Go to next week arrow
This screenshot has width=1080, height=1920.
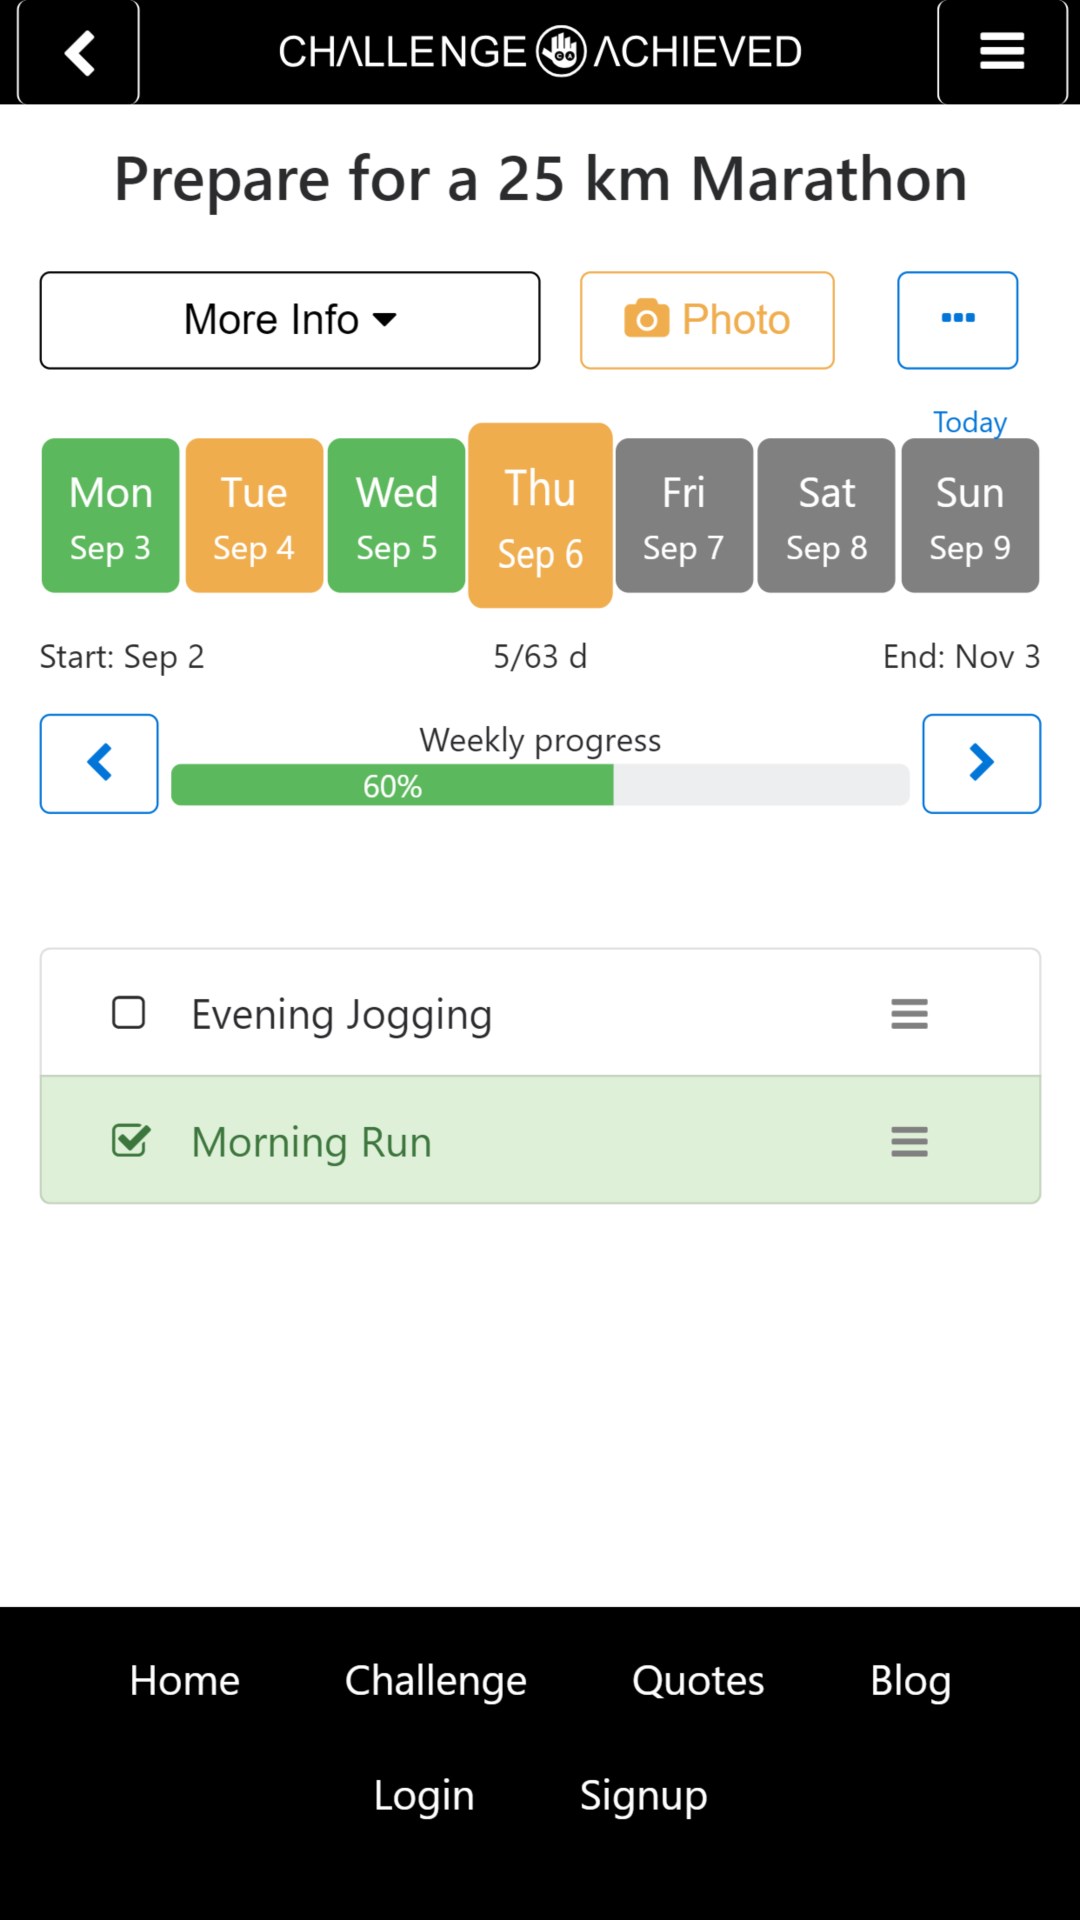(x=981, y=763)
